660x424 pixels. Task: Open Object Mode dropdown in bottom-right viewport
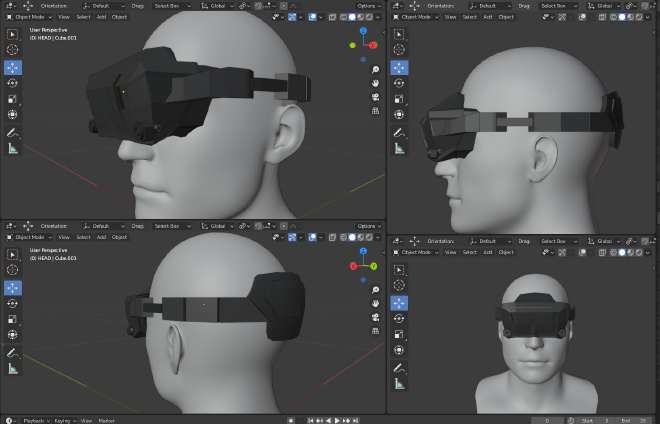pos(417,252)
